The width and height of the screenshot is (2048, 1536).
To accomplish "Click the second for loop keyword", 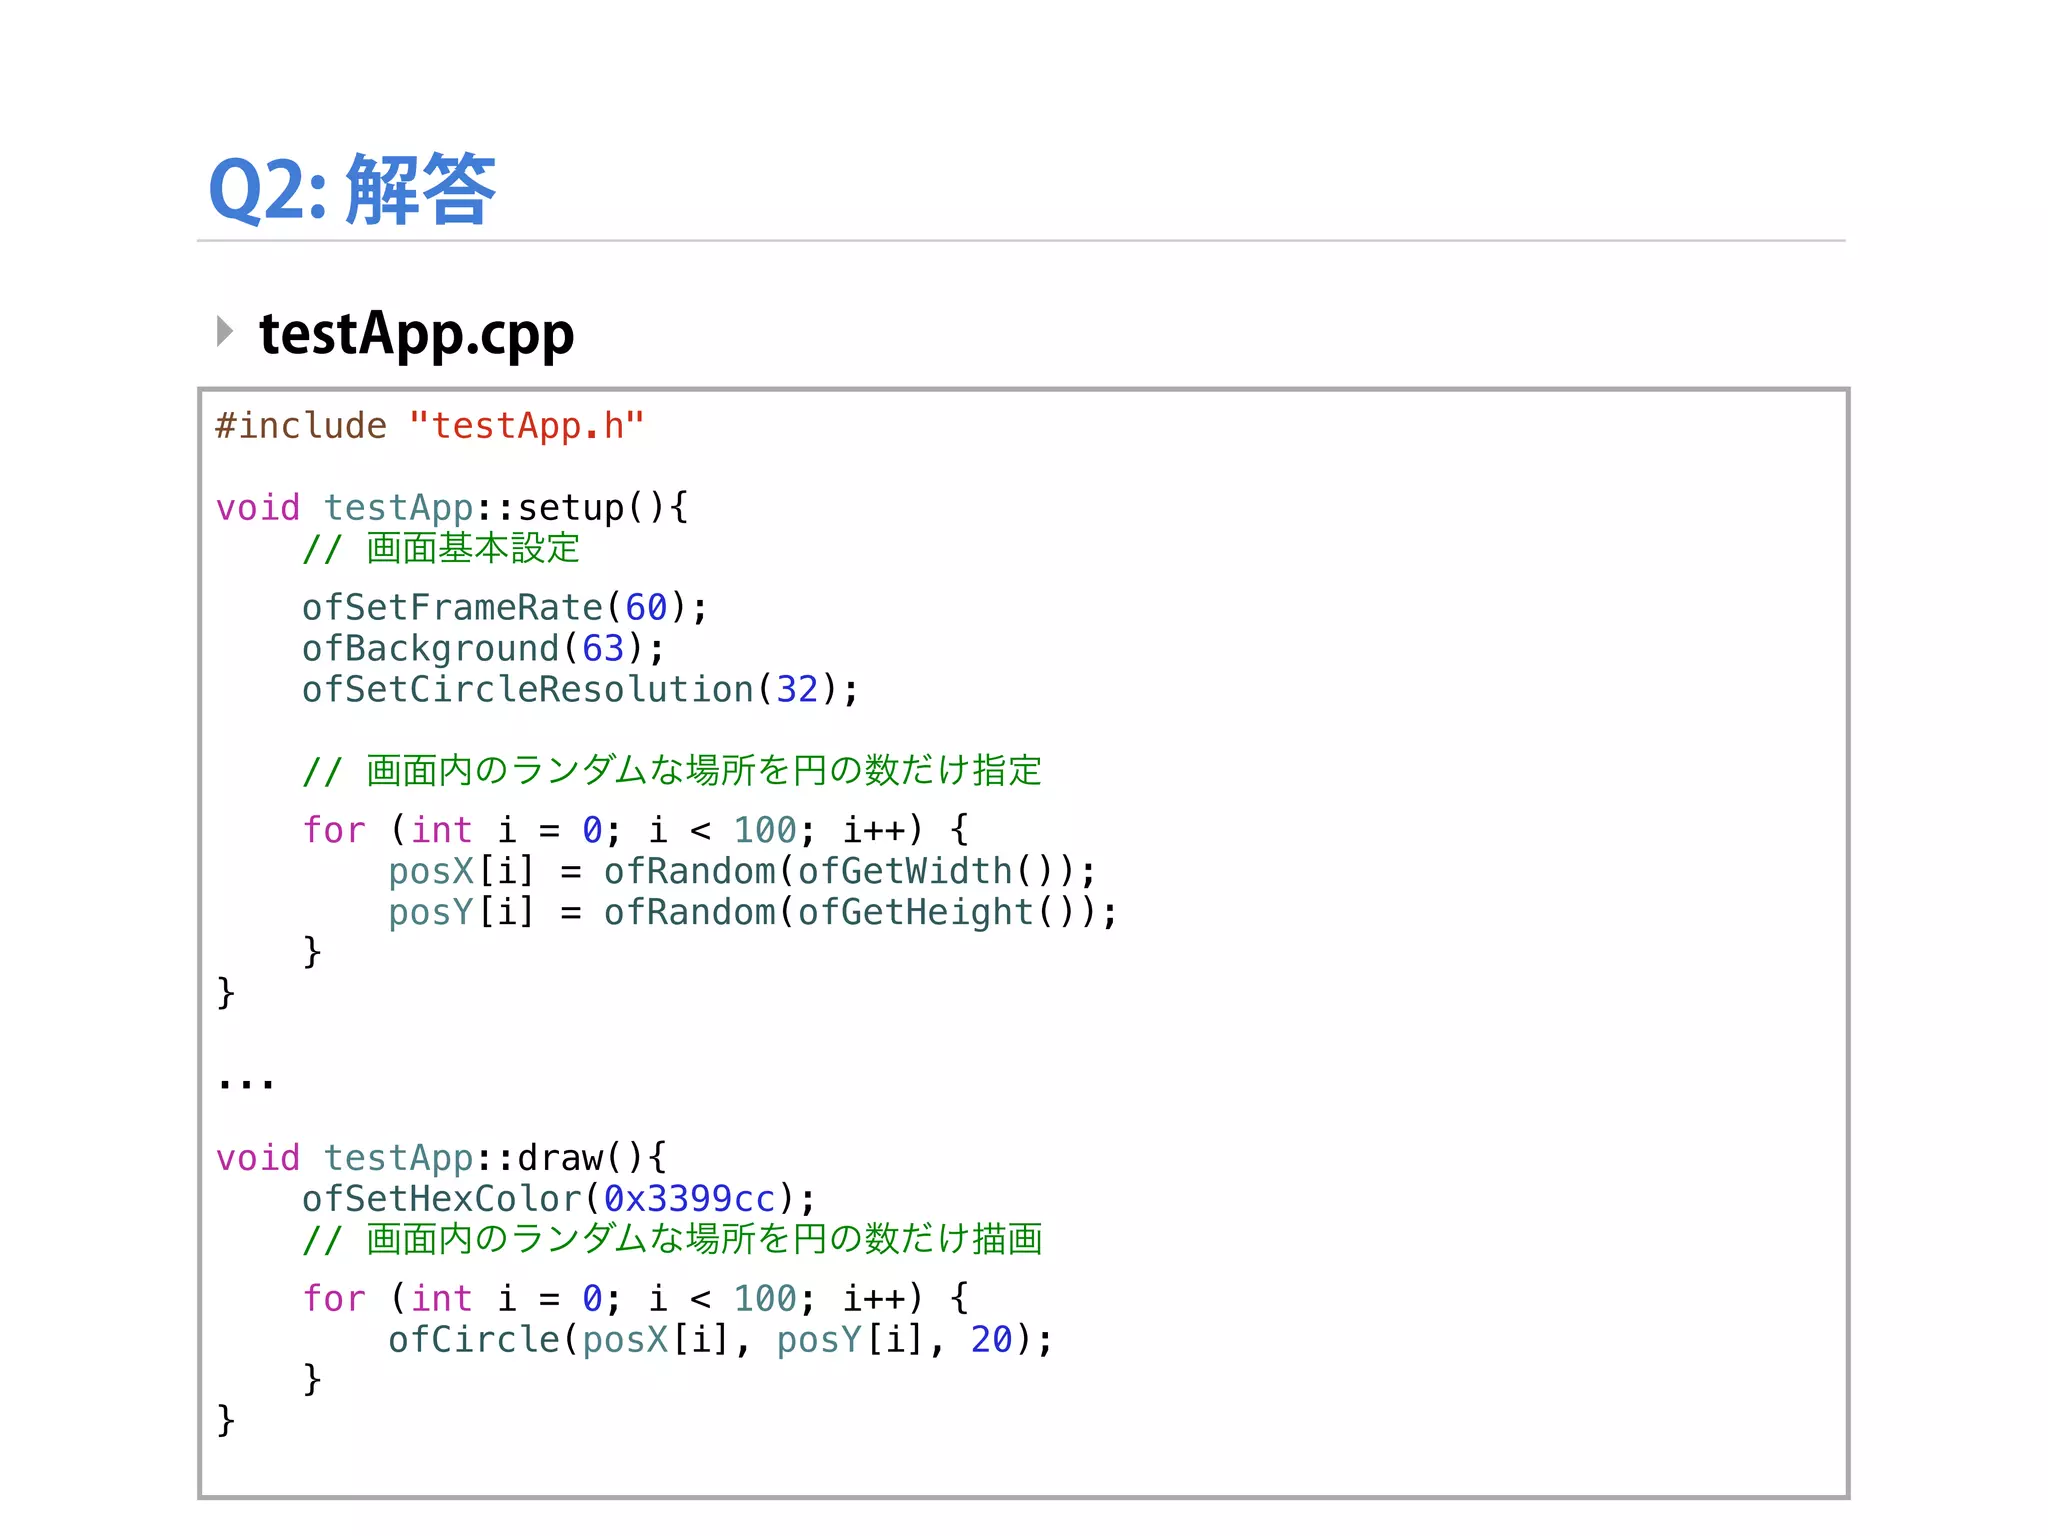I will point(334,1298).
